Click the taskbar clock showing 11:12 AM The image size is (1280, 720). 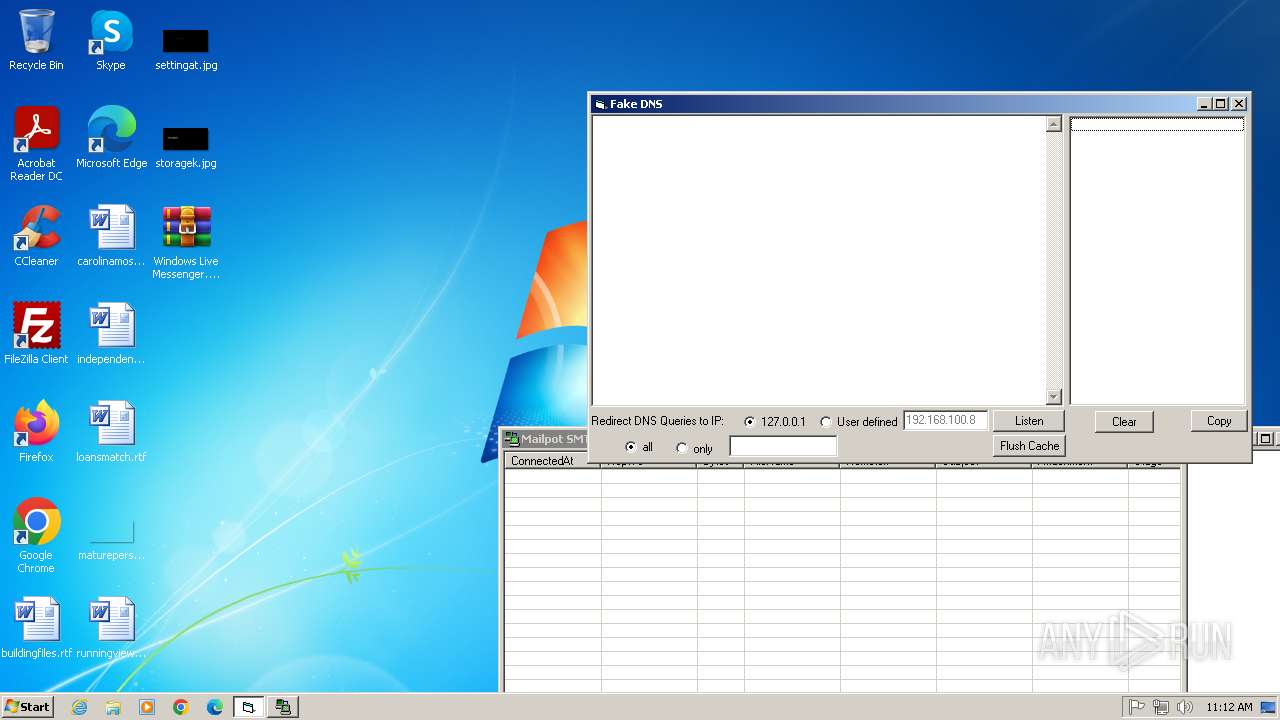point(1229,707)
